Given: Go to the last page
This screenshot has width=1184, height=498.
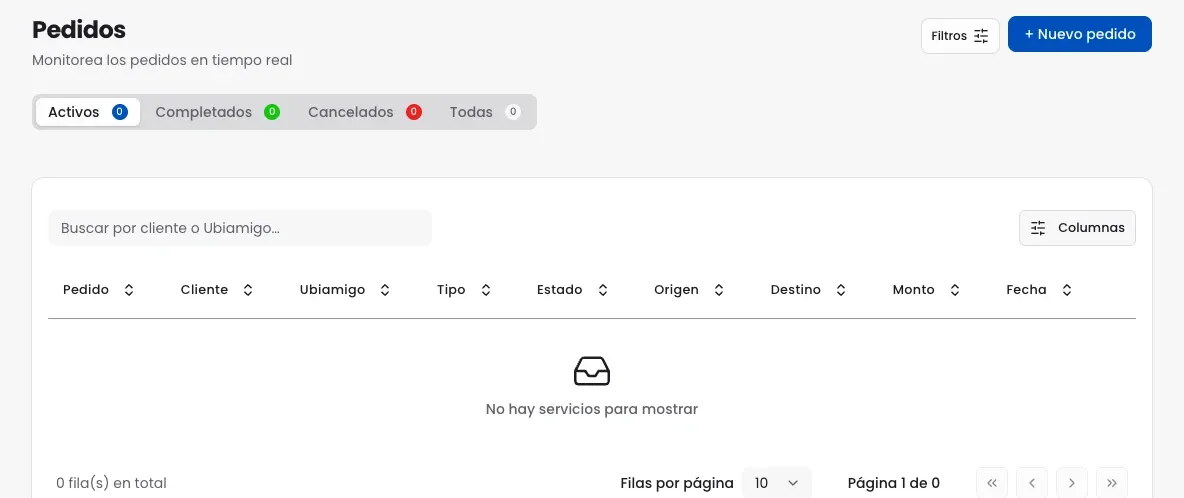Looking at the screenshot, I should [x=1112, y=483].
